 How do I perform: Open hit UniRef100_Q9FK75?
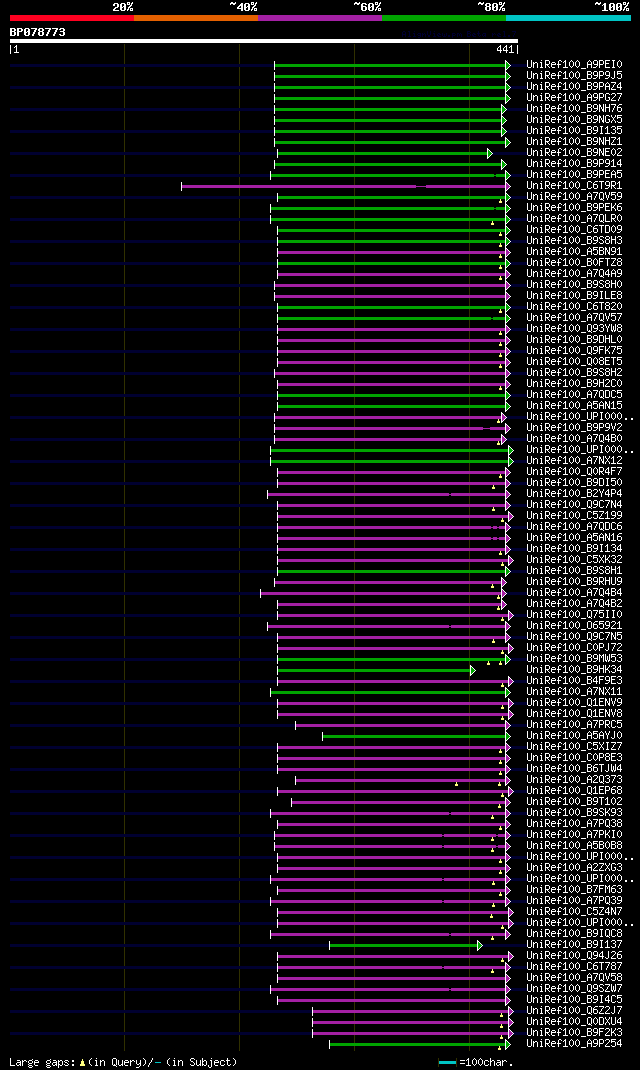pyautogui.click(x=574, y=351)
